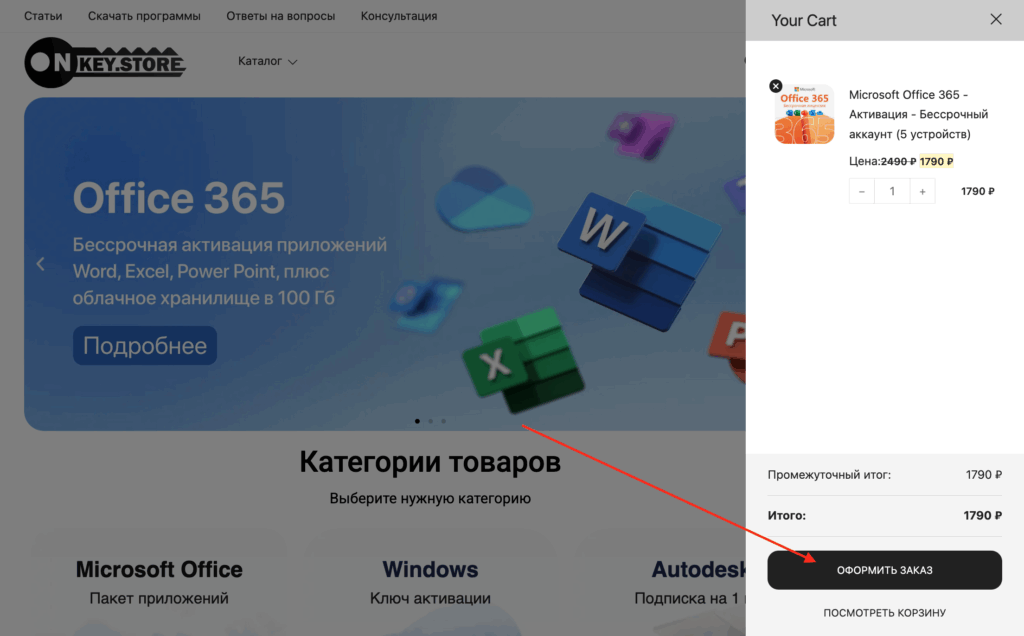Open ПОСМОТРЕТЬ КОРЗИНУ link
This screenshot has height=636, width=1024.
[x=884, y=612]
